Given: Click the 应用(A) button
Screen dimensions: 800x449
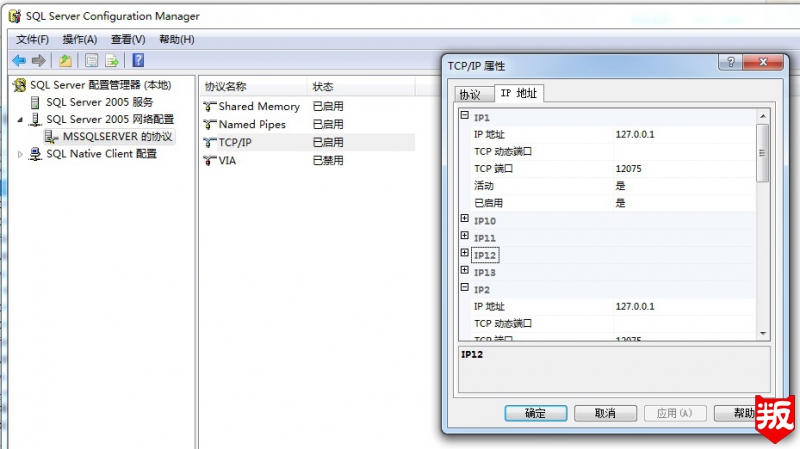Looking at the screenshot, I should point(674,413).
